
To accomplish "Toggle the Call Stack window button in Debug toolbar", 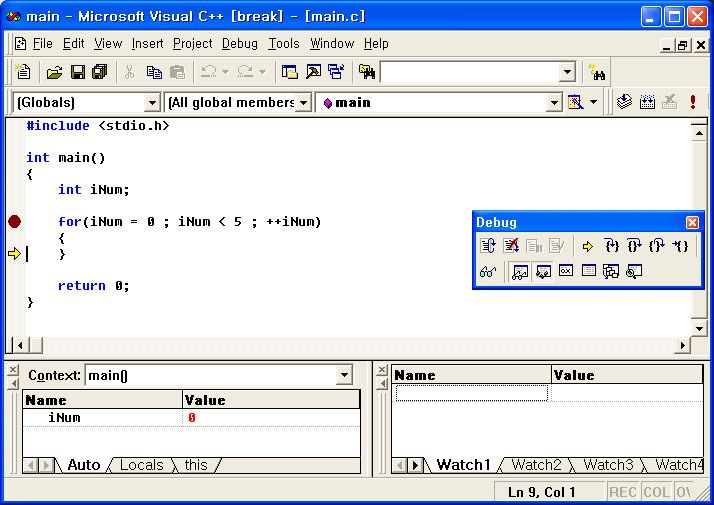I will point(611,271).
